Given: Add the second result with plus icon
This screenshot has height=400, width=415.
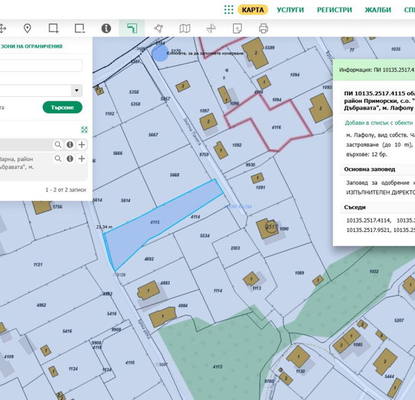Looking at the screenshot, I should pos(82,159).
